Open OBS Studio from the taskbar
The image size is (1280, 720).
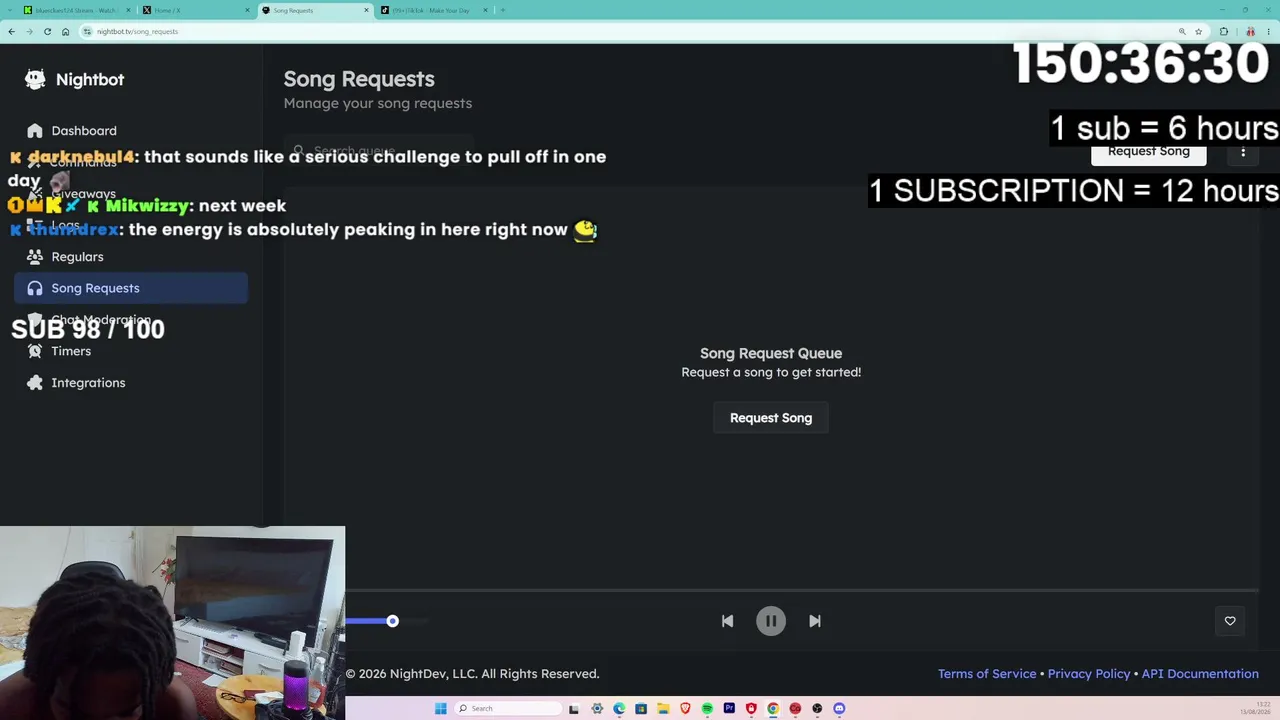pyautogui.click(x=817, y=709)
